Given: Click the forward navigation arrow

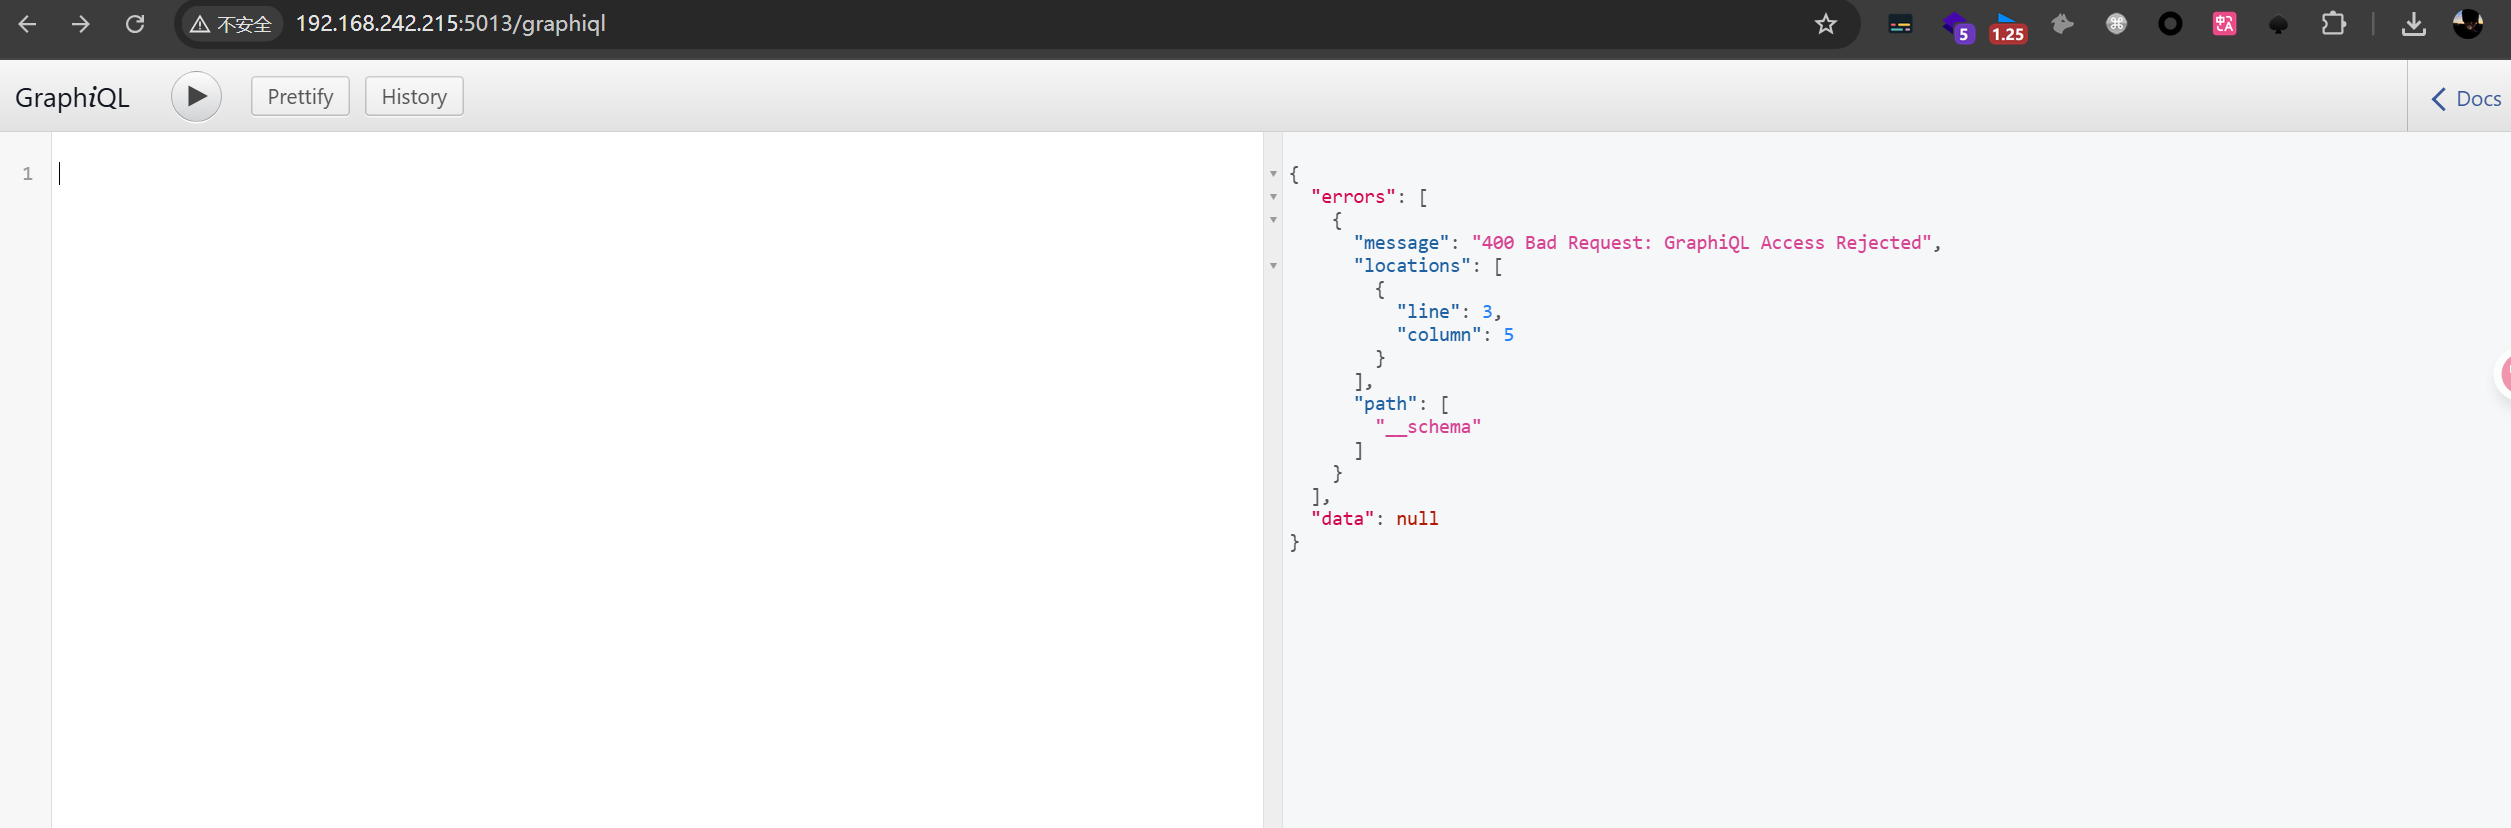Looking at the screenshot, I should [81, 24].
